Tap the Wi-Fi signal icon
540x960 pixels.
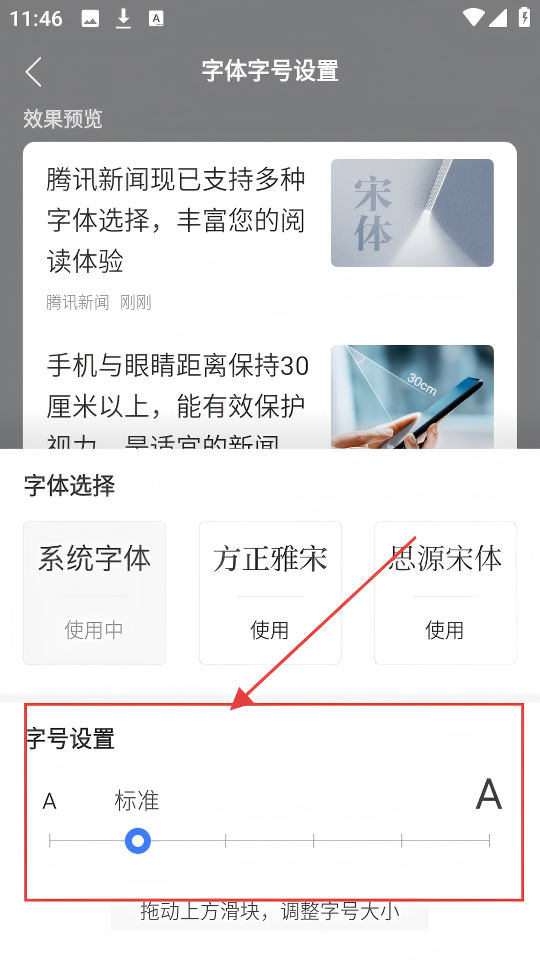pos(473,17)
